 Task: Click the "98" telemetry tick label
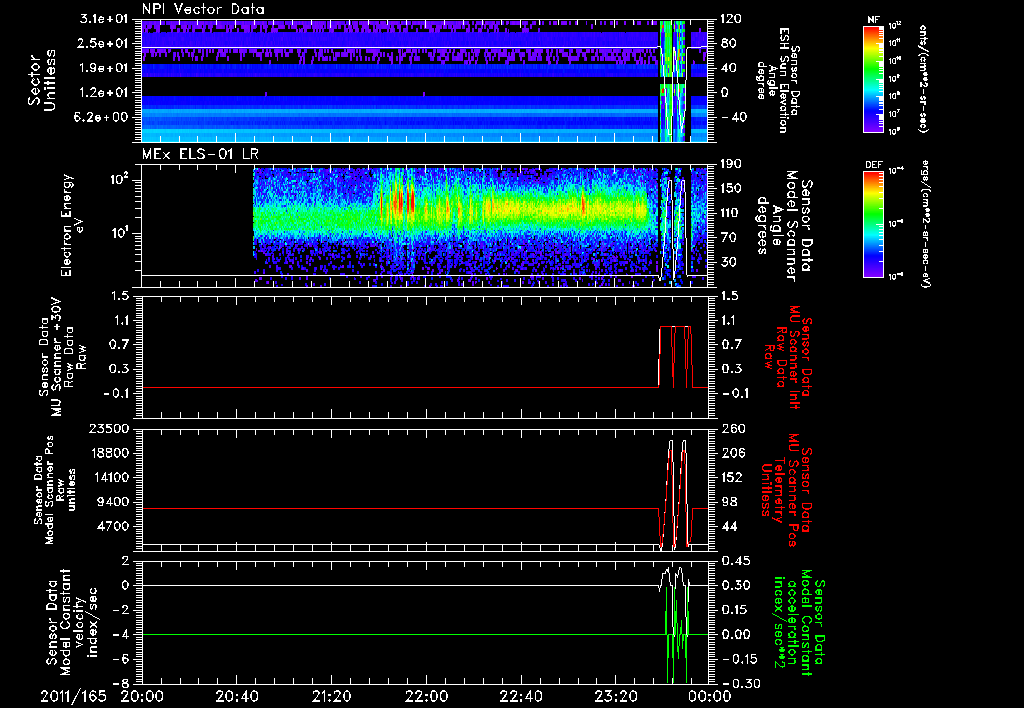tap(729, 502)
